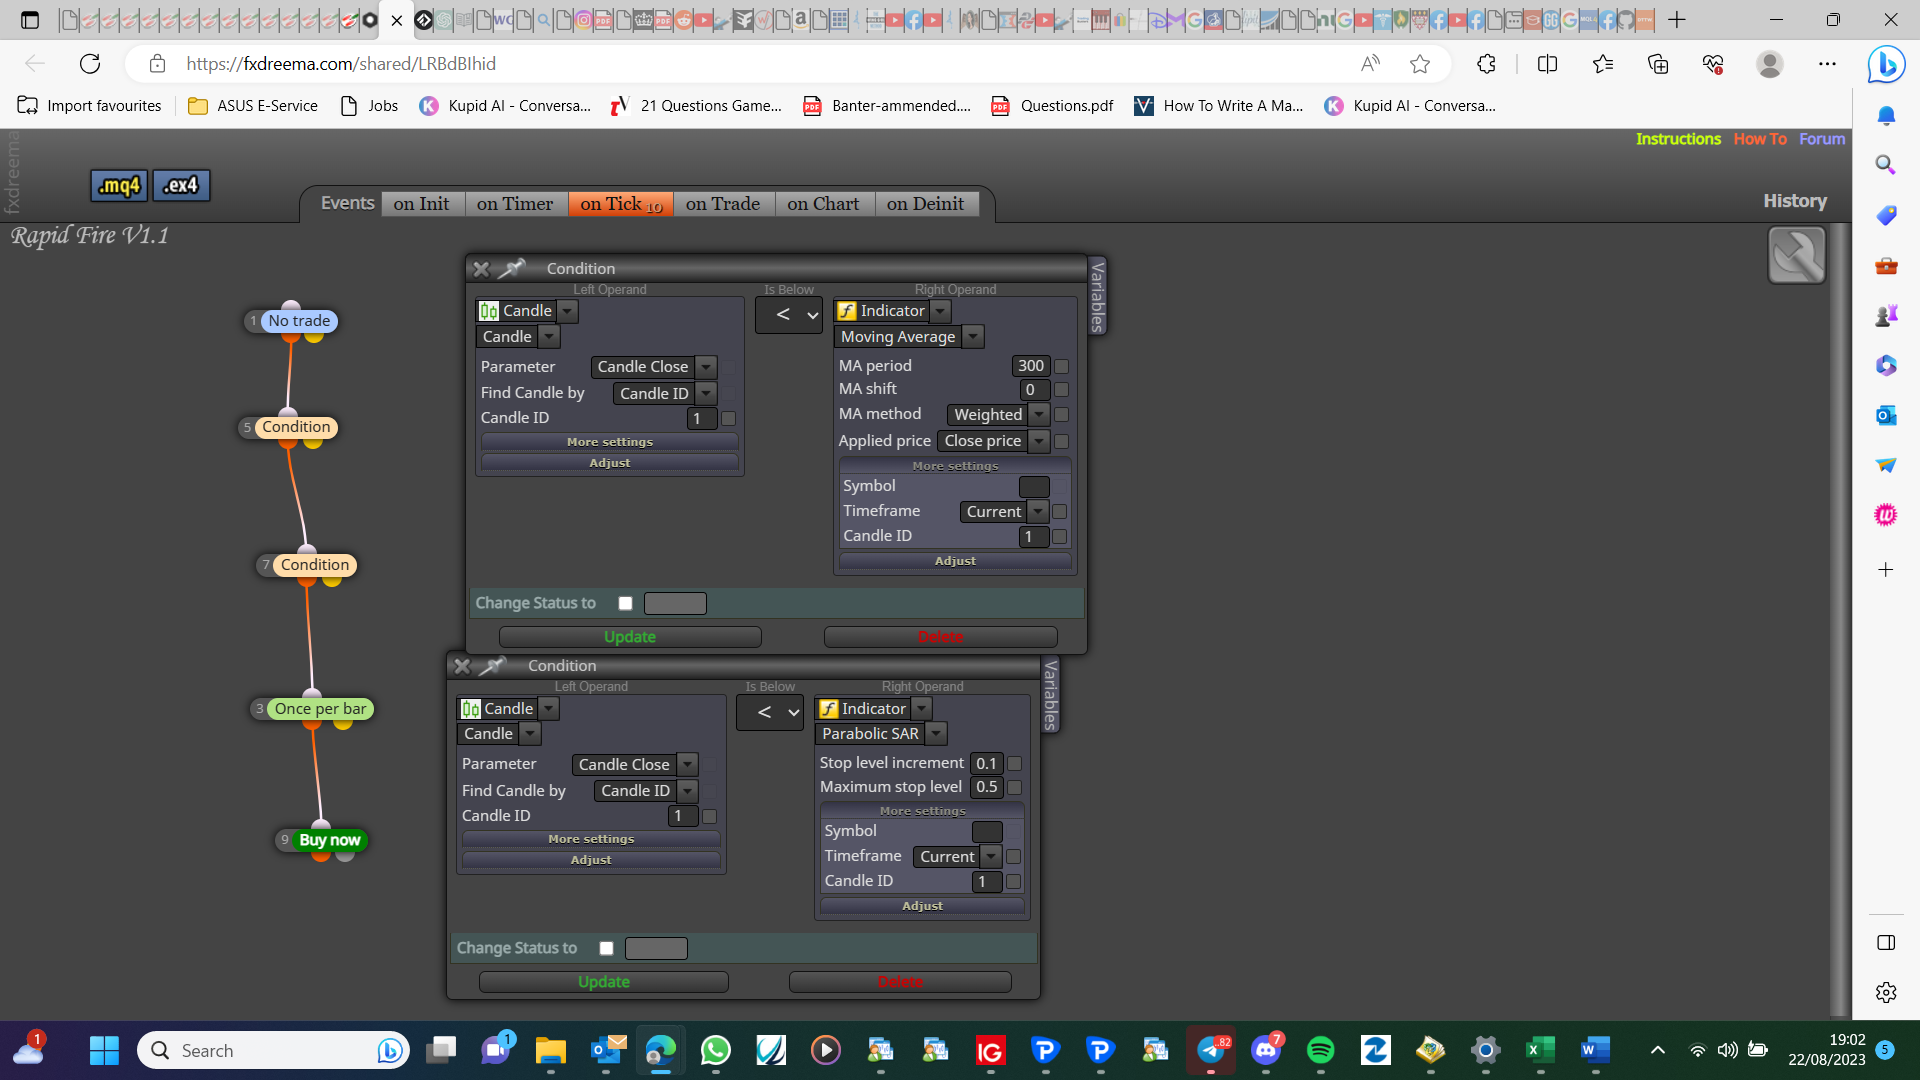Click upper Change Status colour box

[675, 603]
